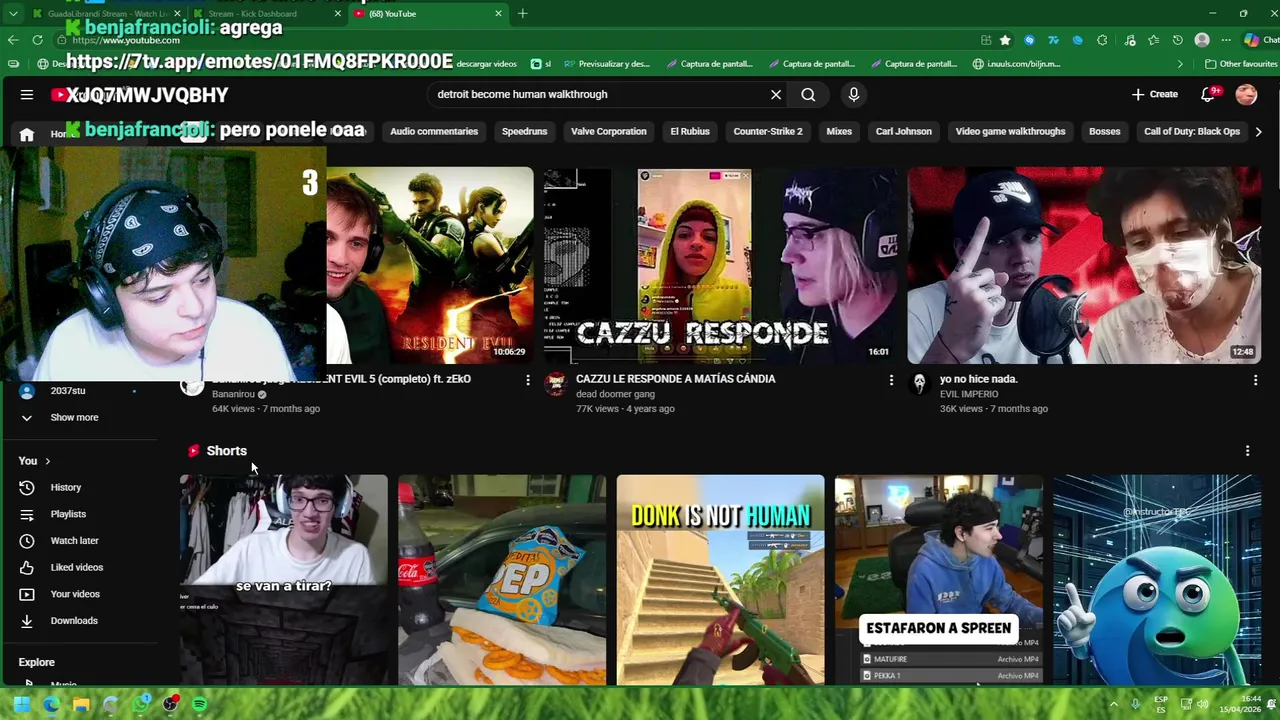This screenshot has height=720, width=1280.
Task: Open a new browser tab
Action: click(522, 14)
